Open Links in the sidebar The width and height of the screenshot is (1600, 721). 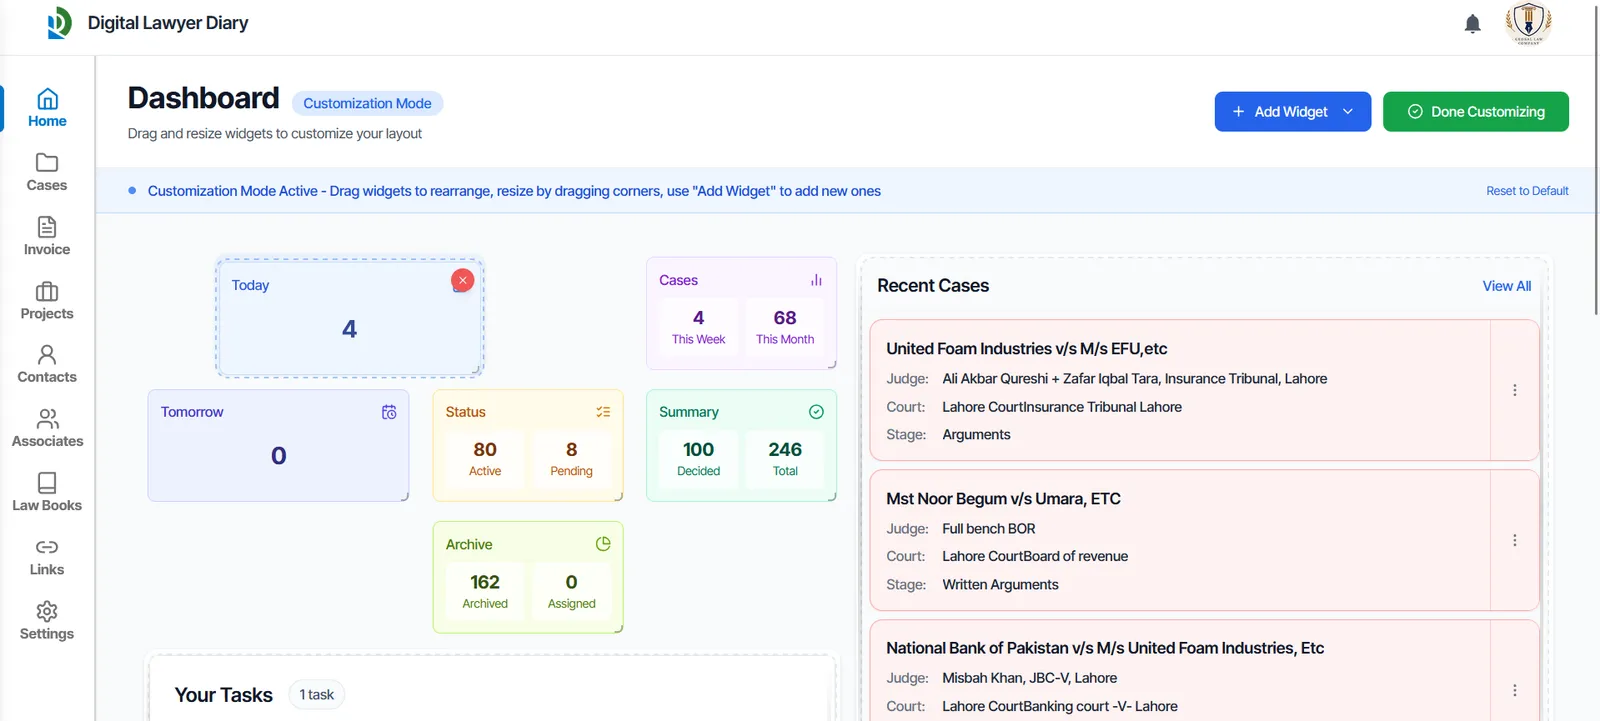47,556
